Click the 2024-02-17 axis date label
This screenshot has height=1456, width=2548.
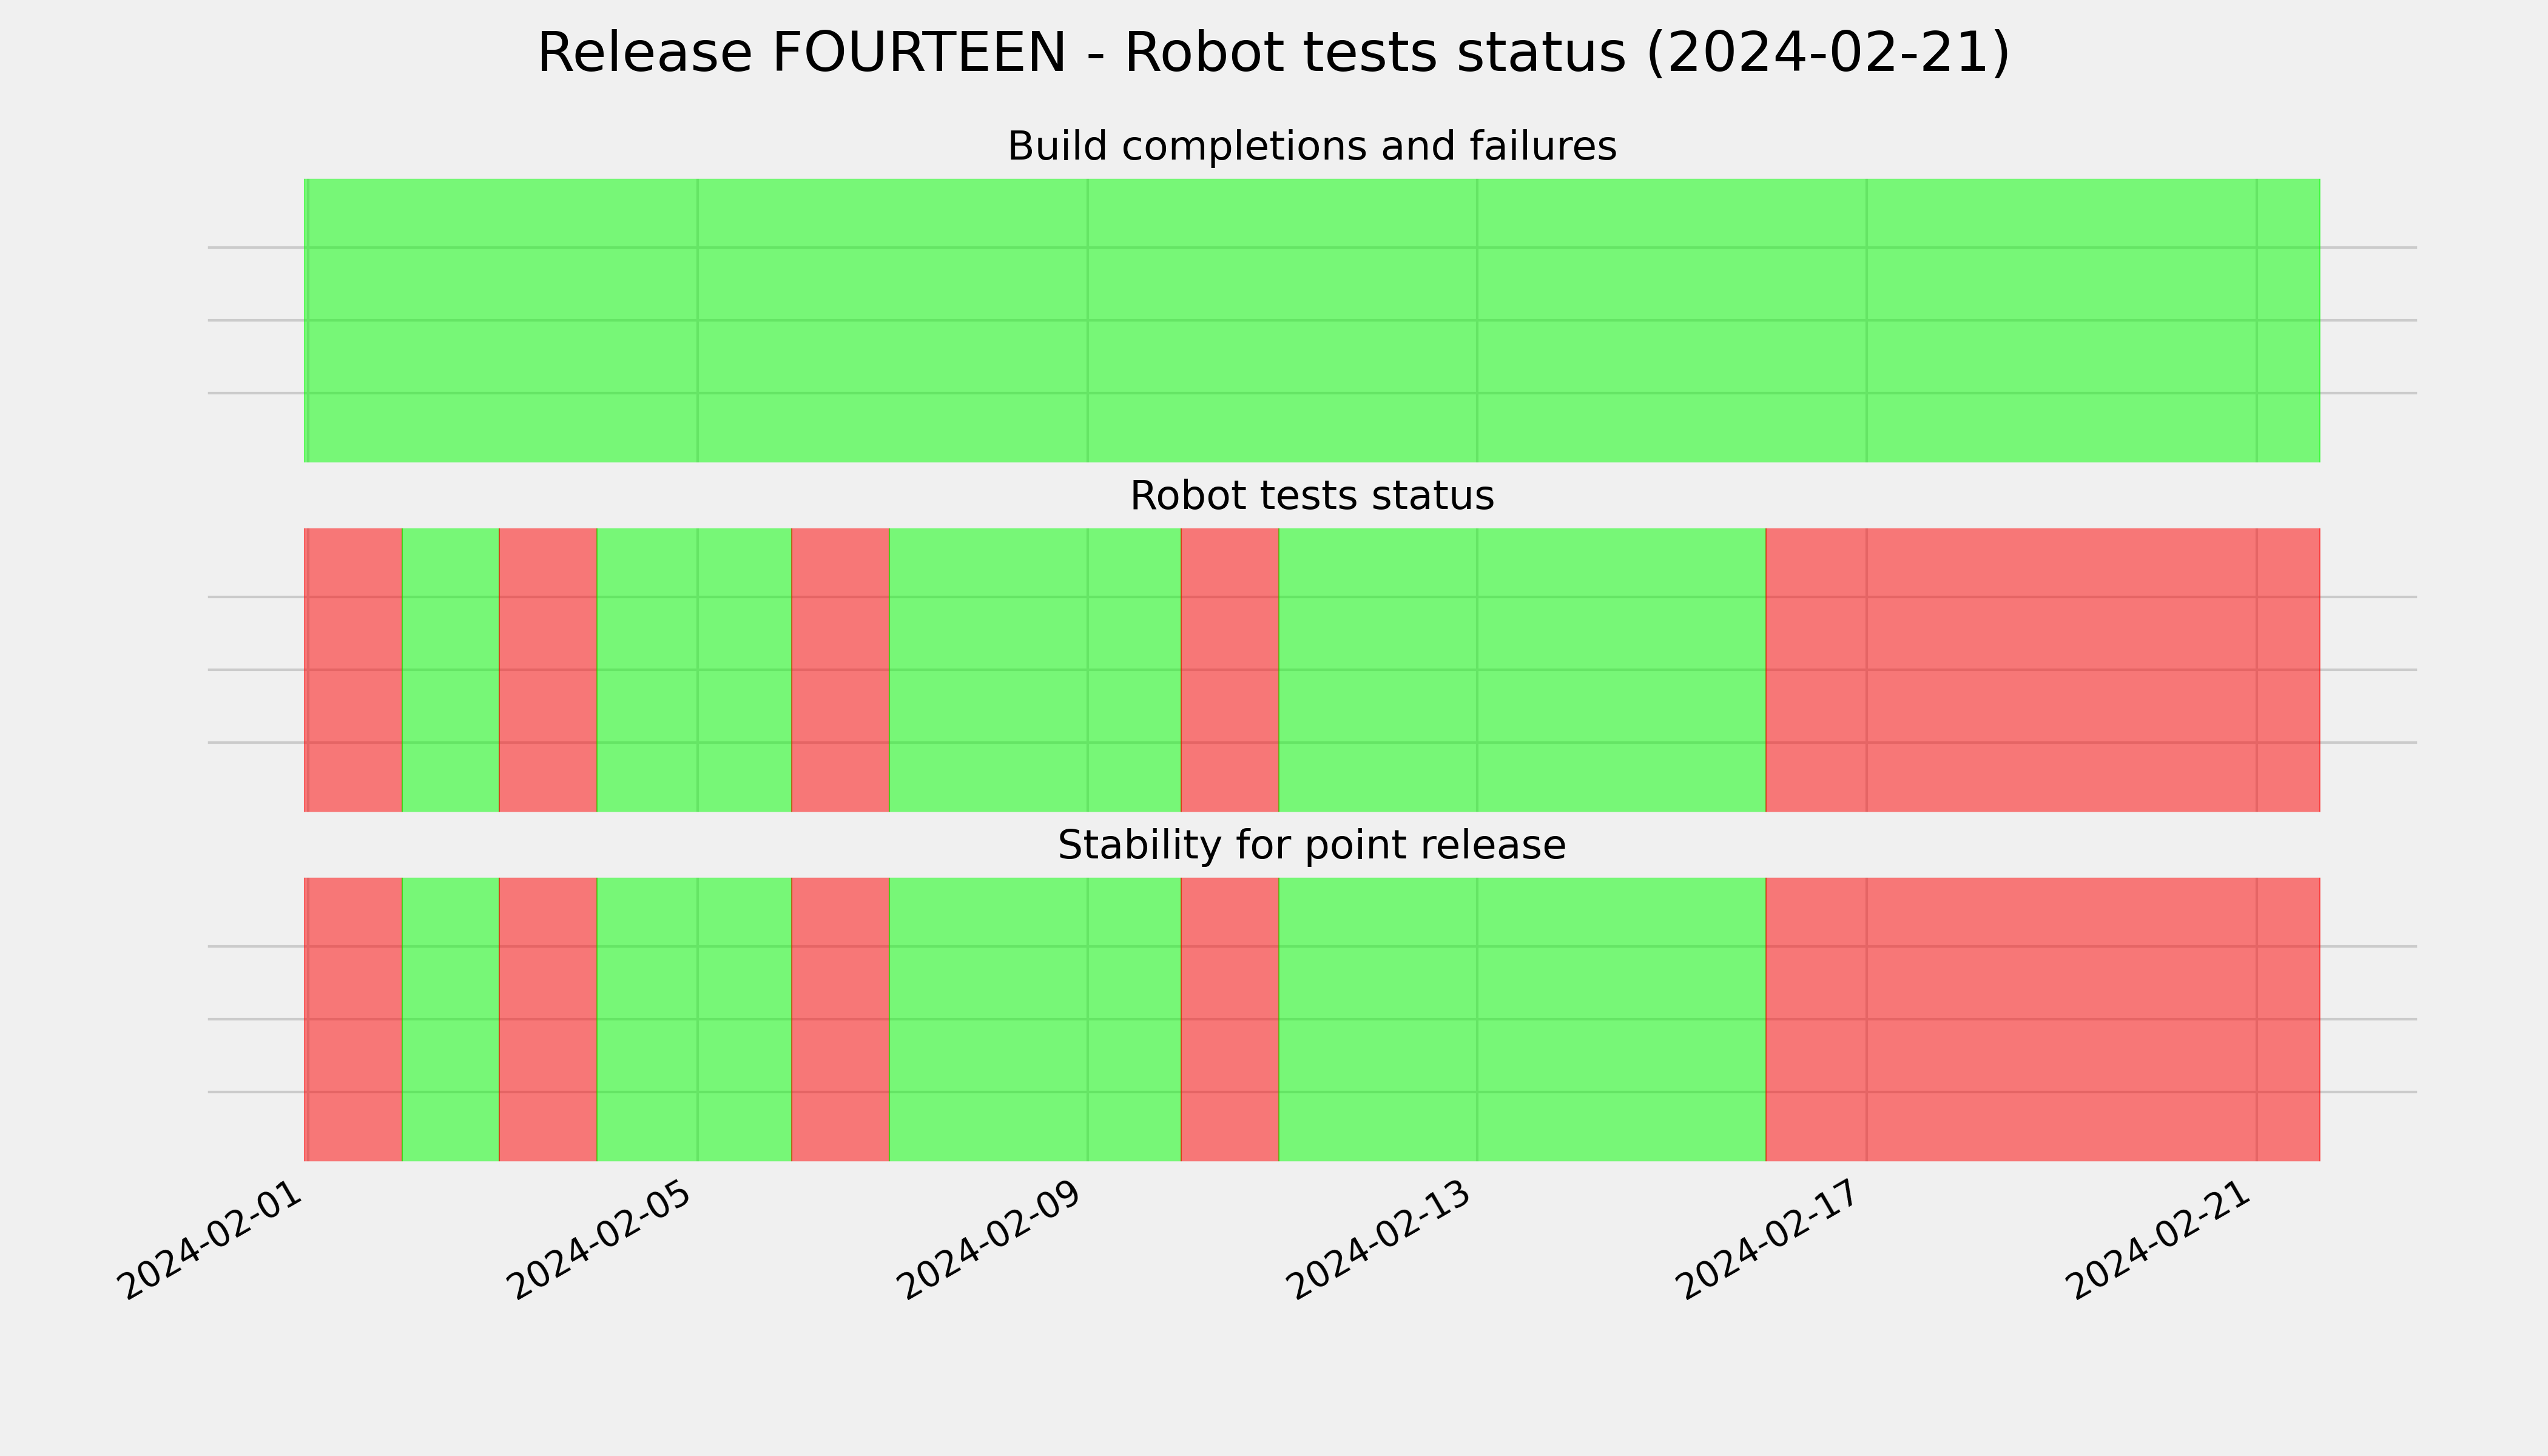tap(1770, 1240)
